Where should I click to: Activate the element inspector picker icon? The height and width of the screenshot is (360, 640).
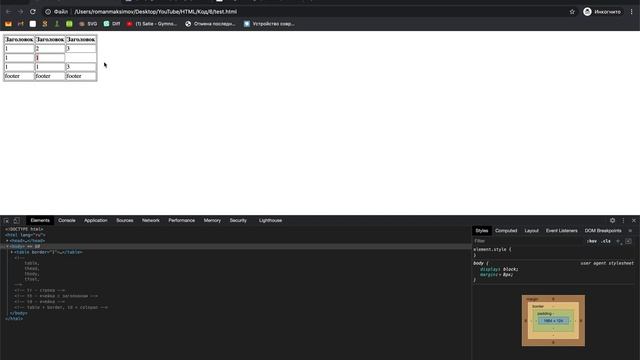click(7, 220)
